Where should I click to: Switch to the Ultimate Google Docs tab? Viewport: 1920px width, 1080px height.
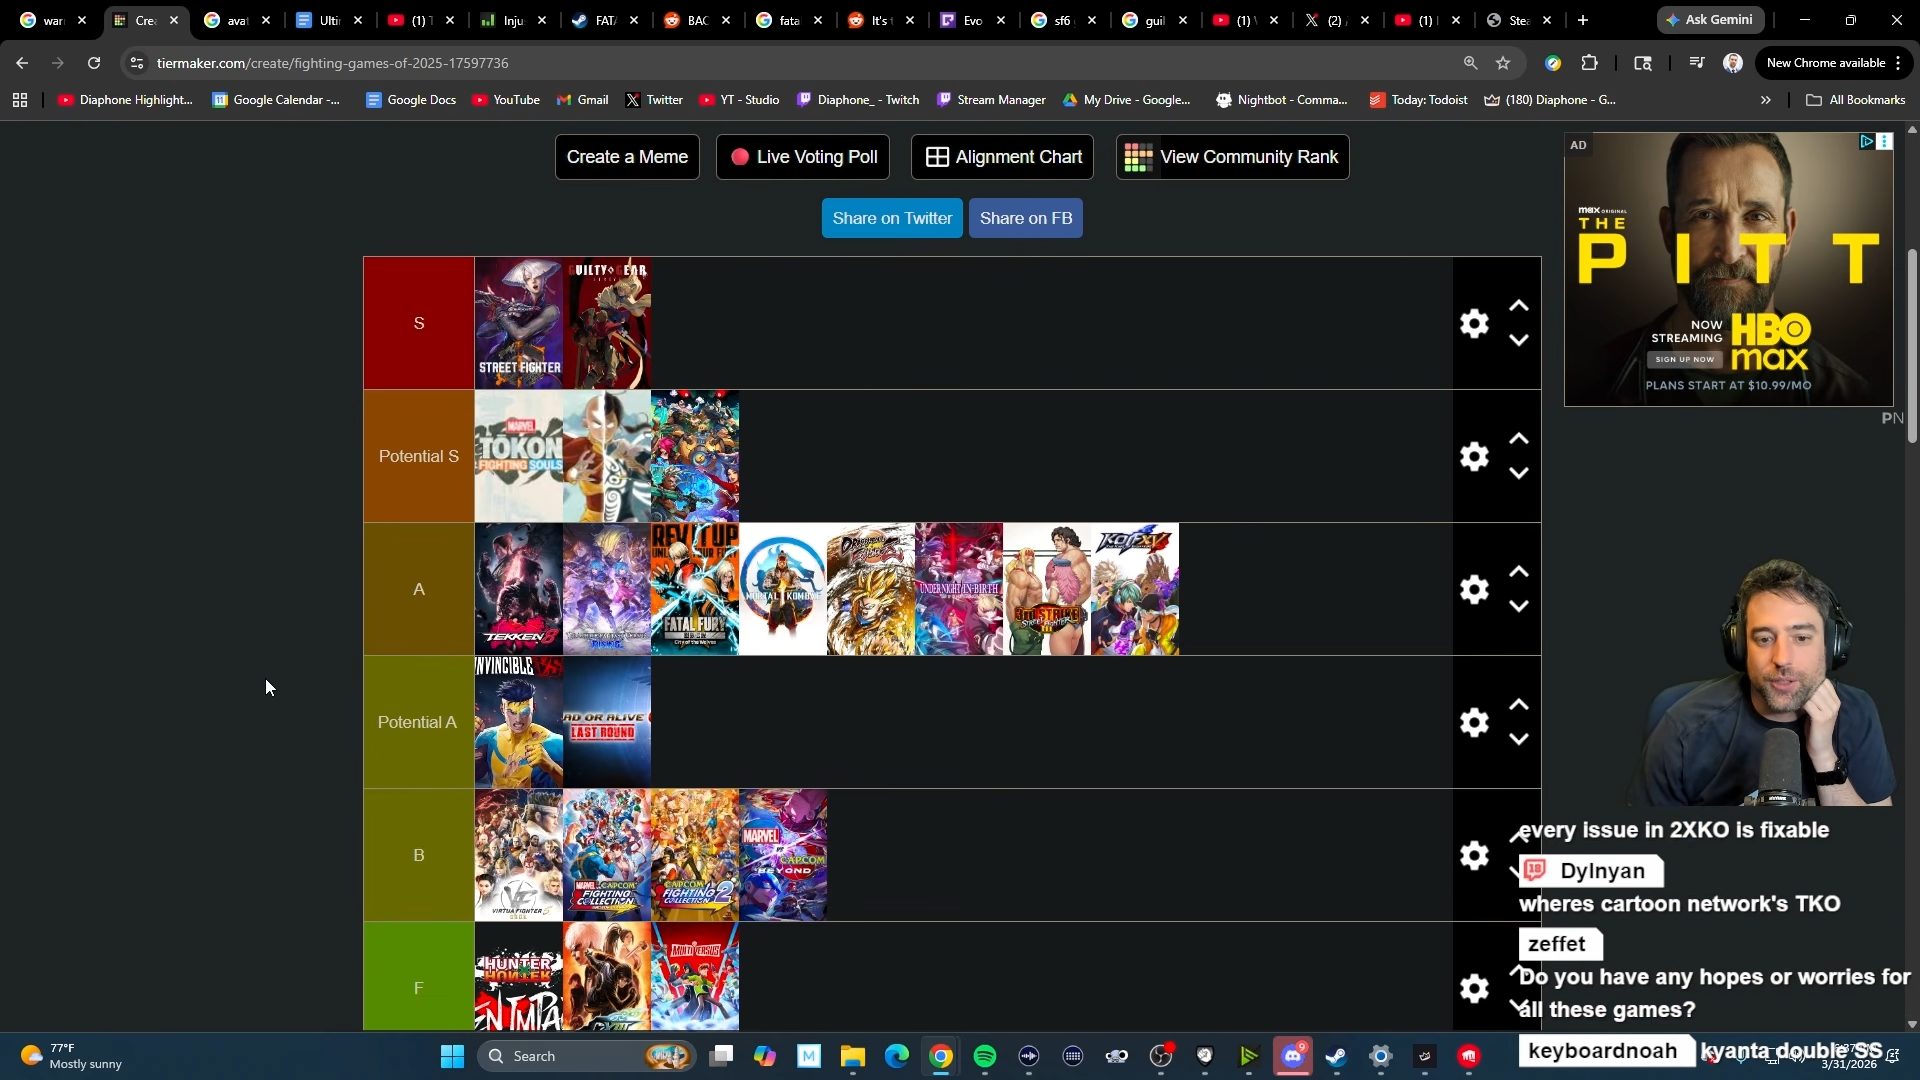(x=318, y=20)
